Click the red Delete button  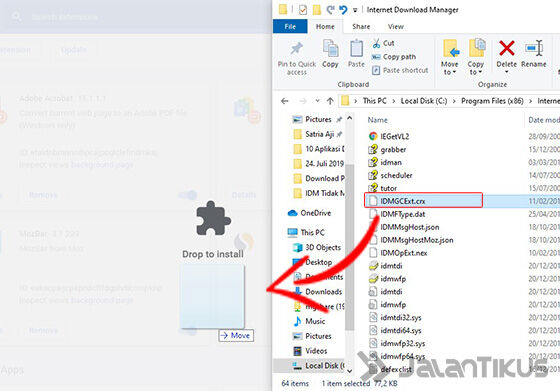[506, 55]
